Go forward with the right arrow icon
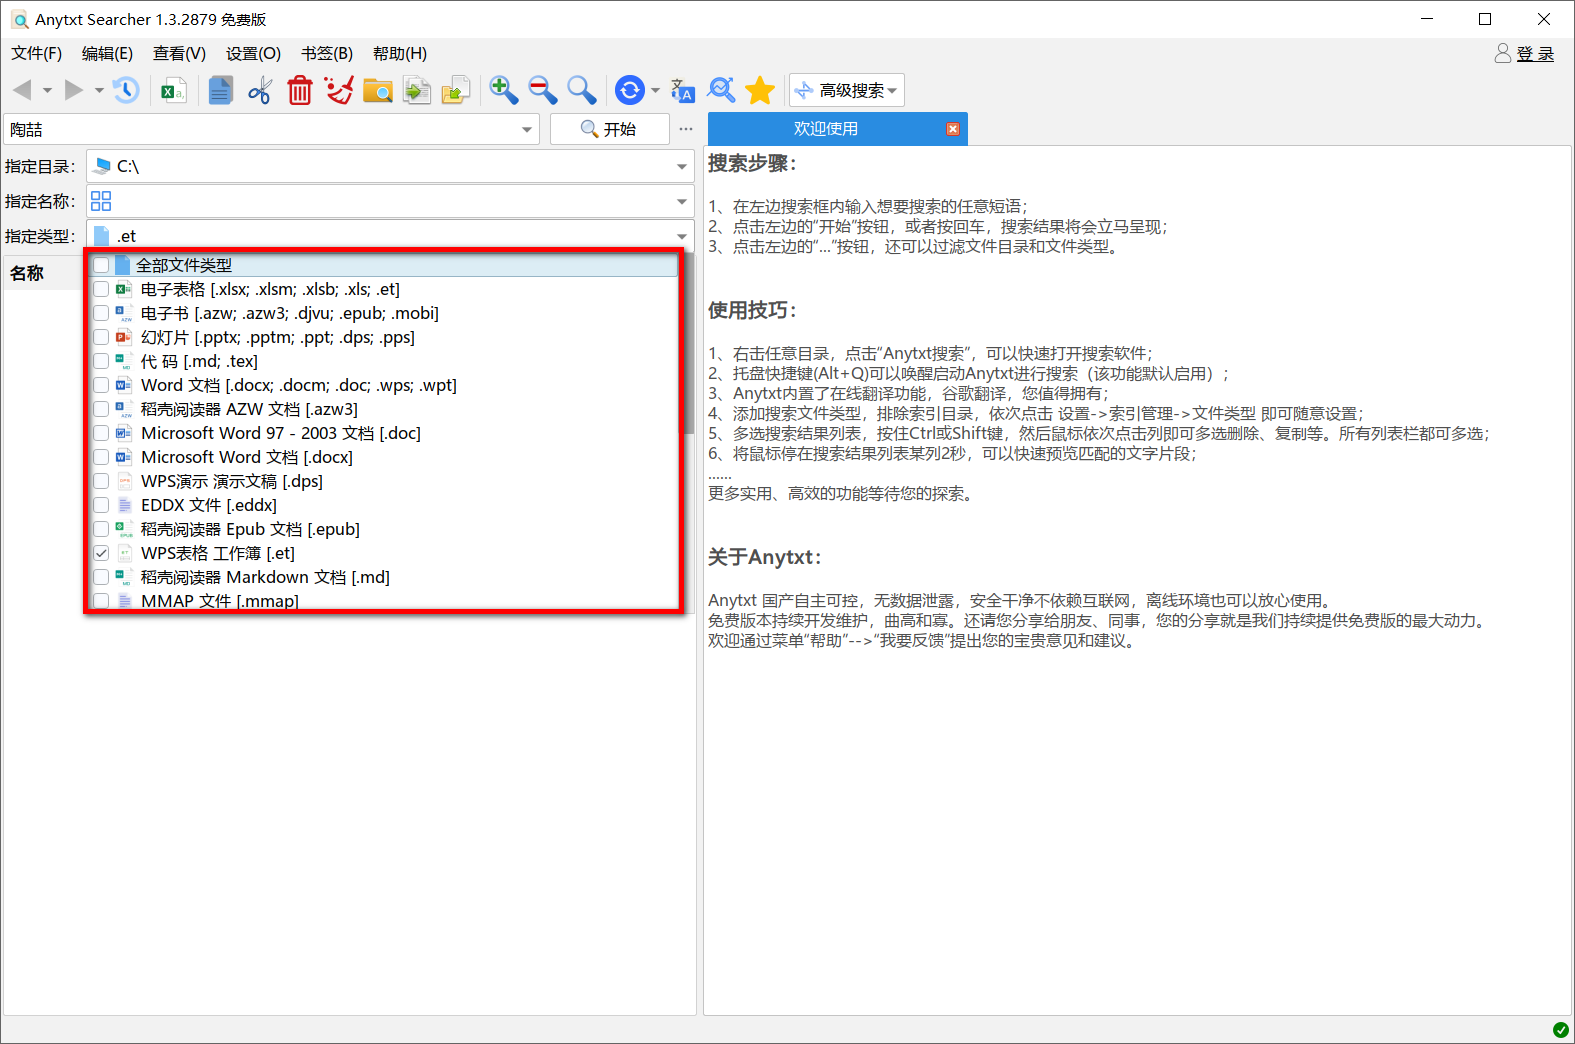 (x=74, y=90)
